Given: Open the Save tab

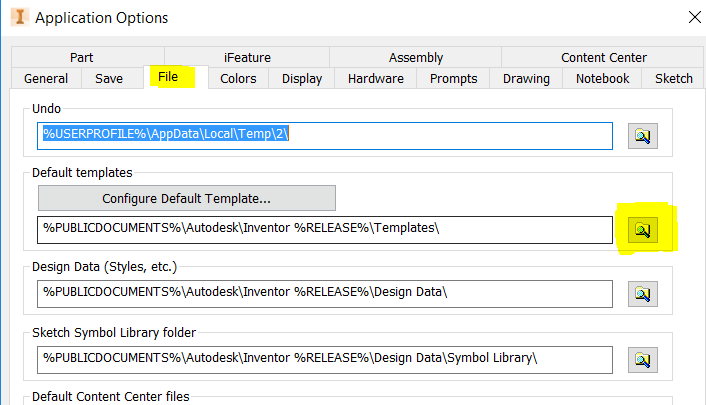Looking at the screenshot, I should (x=110, y=79).
